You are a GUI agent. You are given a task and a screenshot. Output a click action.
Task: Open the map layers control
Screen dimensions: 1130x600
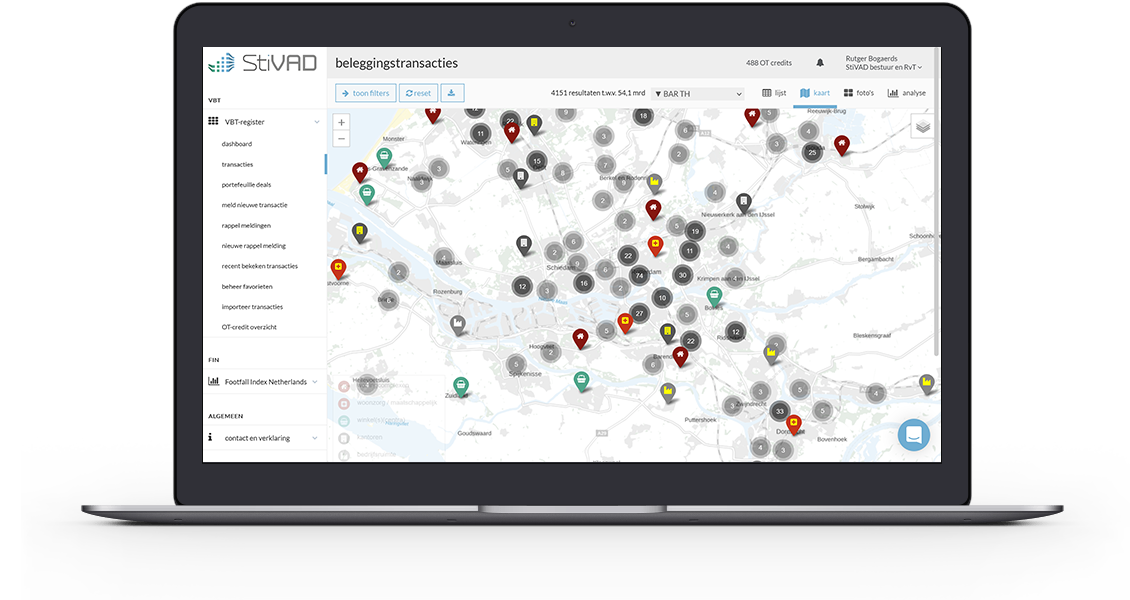pyautogui.click(x=922, y=127)
